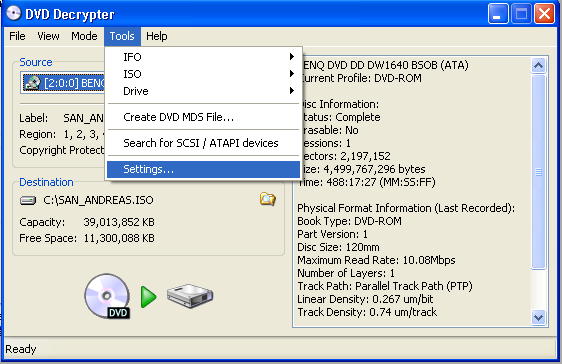This screenshot has width=562, height=364.
Task: Open the Help menu
Action: pos(157,36)
